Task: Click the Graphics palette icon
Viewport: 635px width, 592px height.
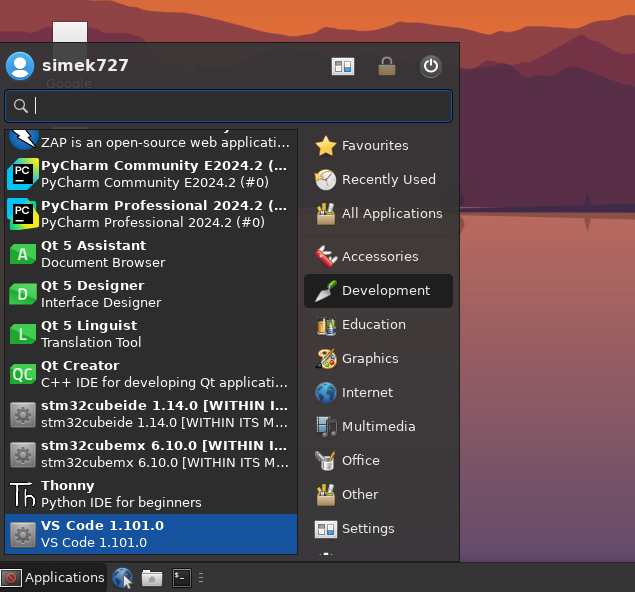Action: 326,359
